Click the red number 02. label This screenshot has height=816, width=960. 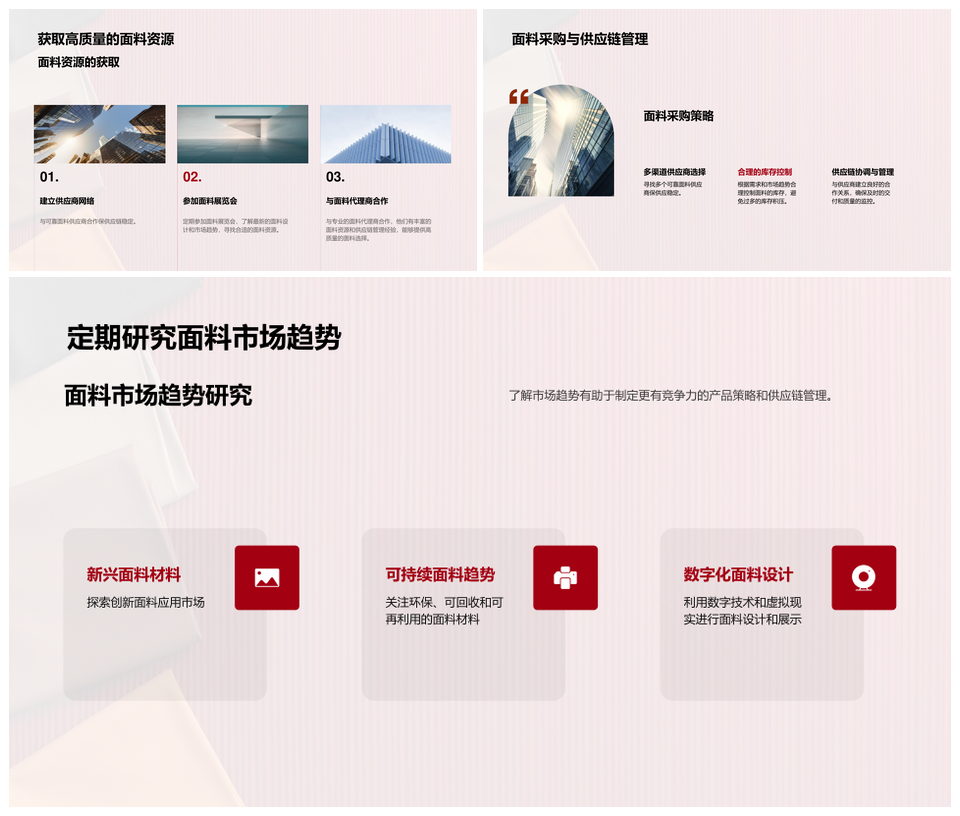coord(192,177)
